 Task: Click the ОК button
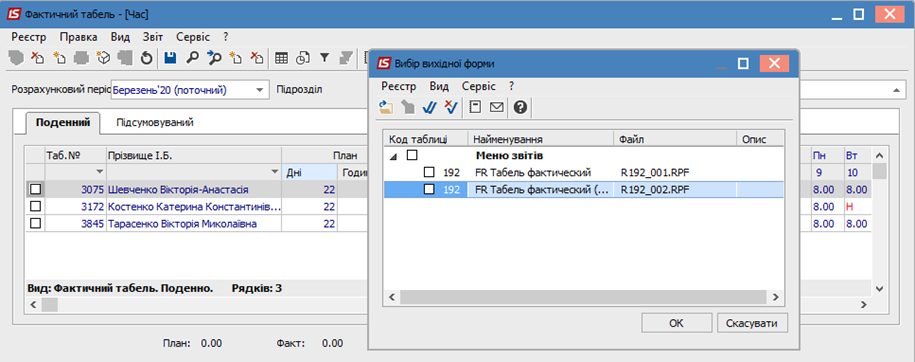676,323
